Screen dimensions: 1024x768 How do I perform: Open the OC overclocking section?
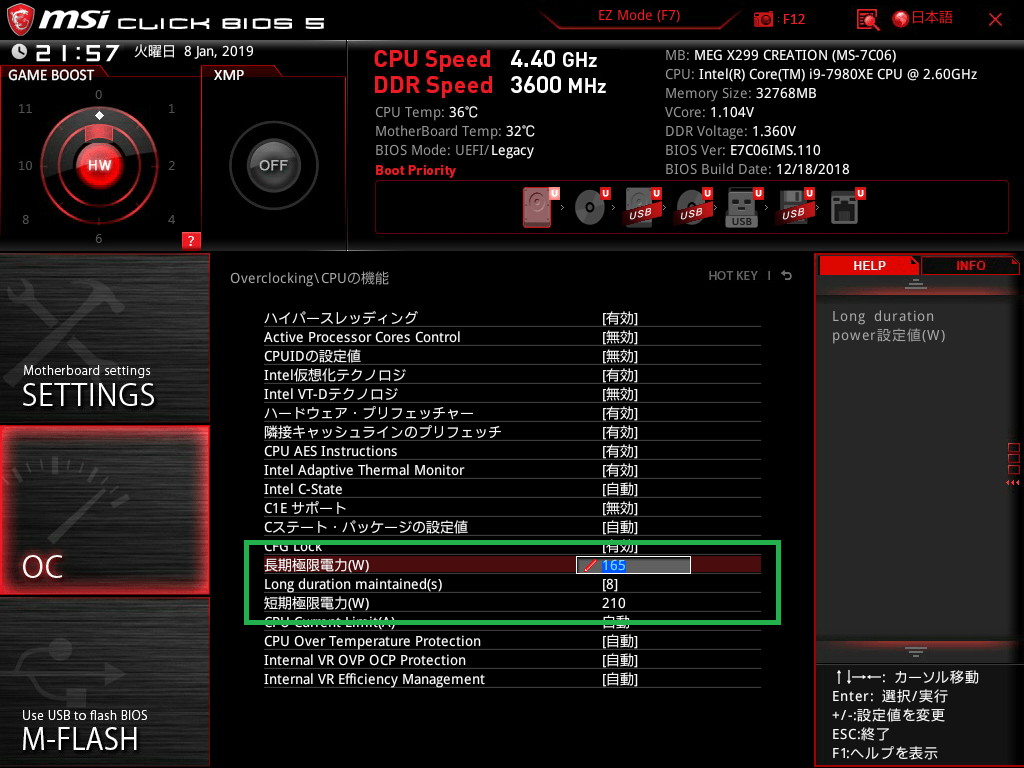(104, 510)
